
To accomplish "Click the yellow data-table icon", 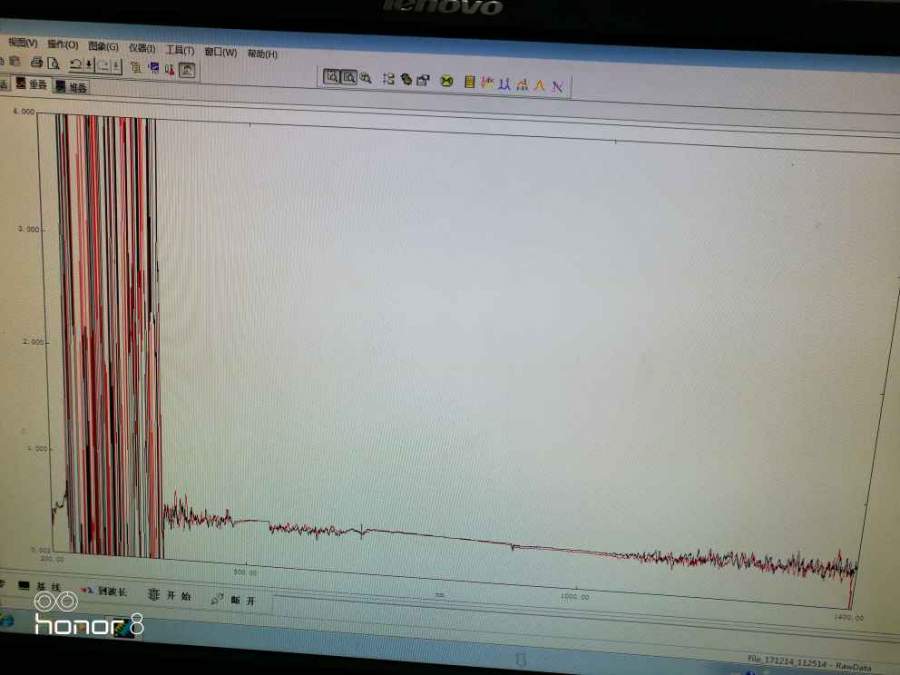I will (x=470, y=82).
